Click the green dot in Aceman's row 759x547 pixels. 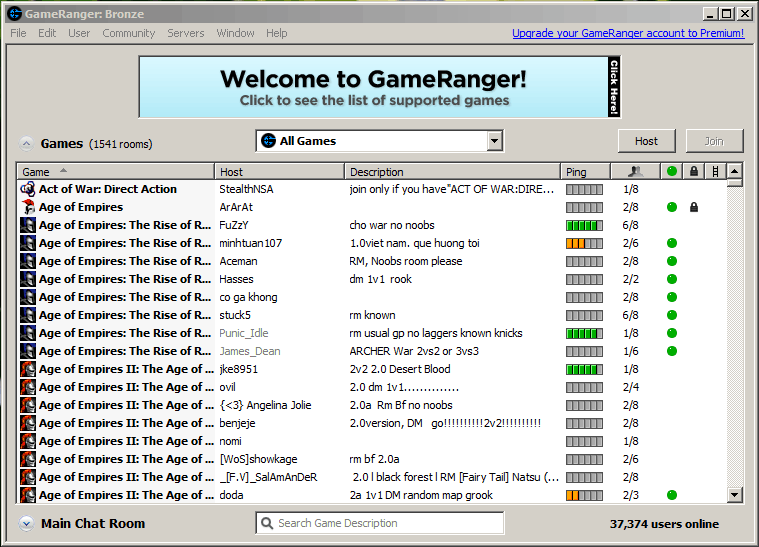[671, 261]
